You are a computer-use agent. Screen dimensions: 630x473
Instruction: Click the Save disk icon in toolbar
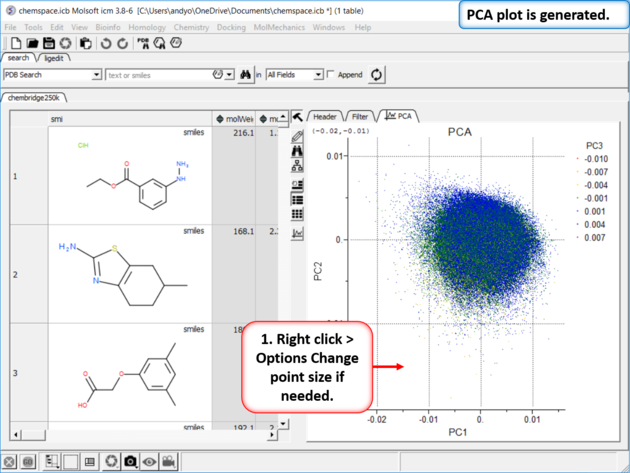click(49, 44)
